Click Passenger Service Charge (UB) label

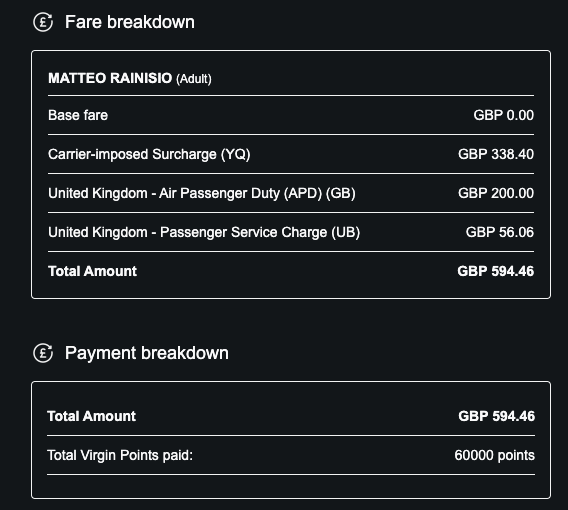click(x=204, y=232)
